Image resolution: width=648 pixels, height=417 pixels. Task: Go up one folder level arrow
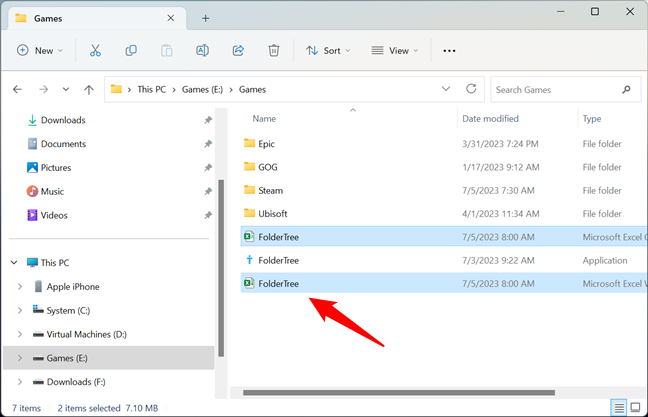[x=89, y=89]
